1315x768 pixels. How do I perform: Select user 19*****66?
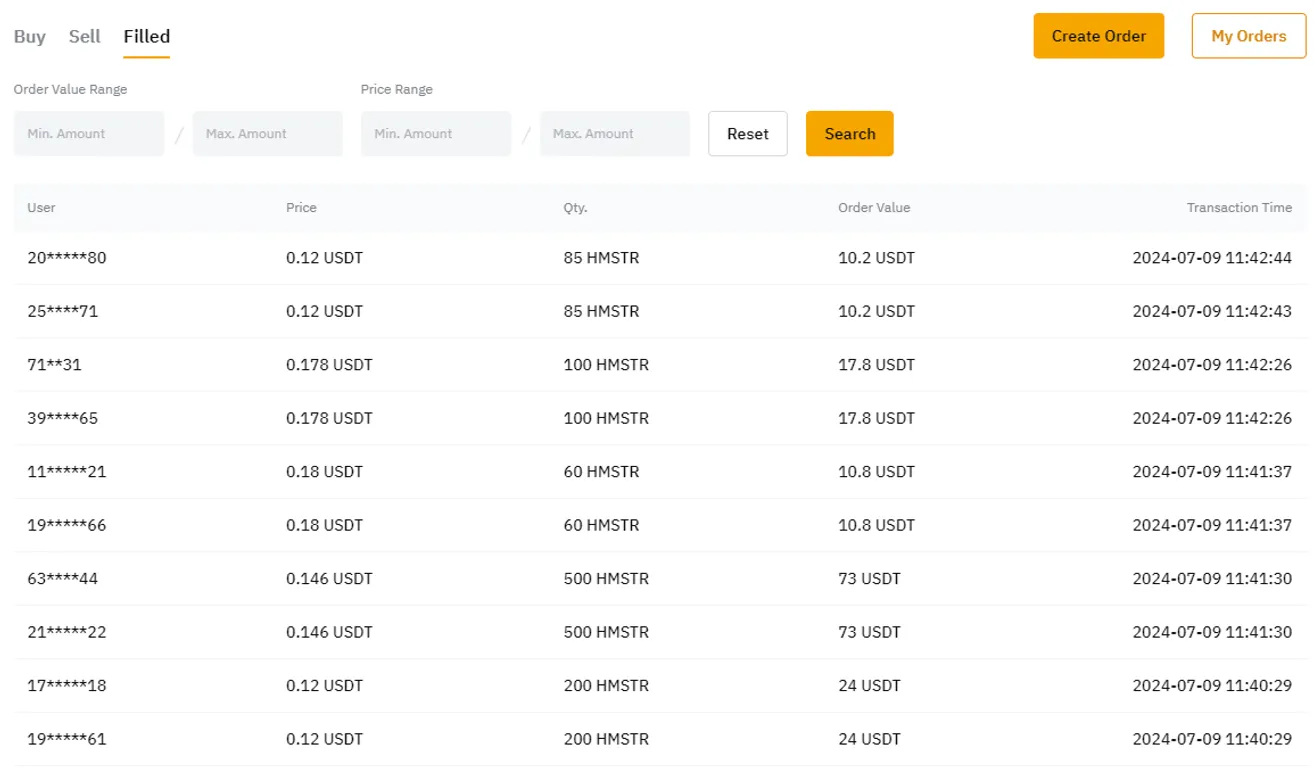coord(67,525)
